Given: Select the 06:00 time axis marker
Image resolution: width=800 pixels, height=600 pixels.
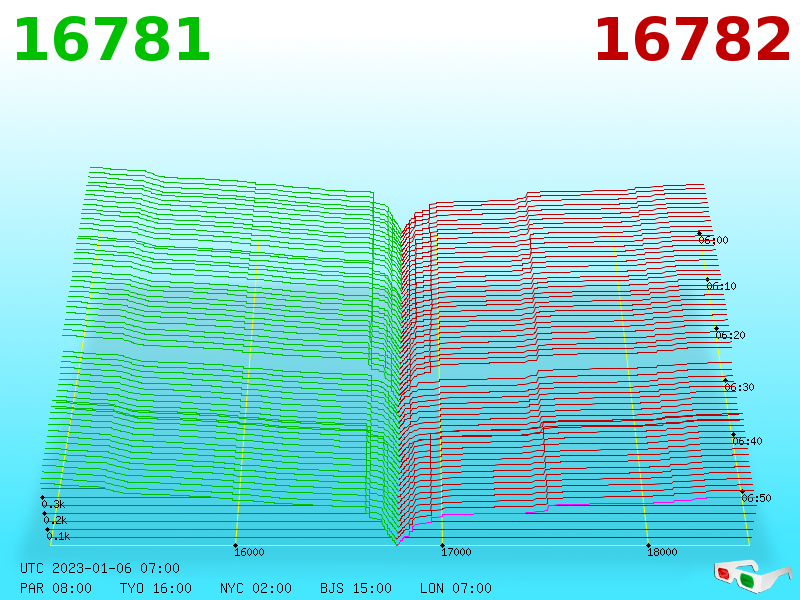Looking at the screenshot, I should [713, 240].
